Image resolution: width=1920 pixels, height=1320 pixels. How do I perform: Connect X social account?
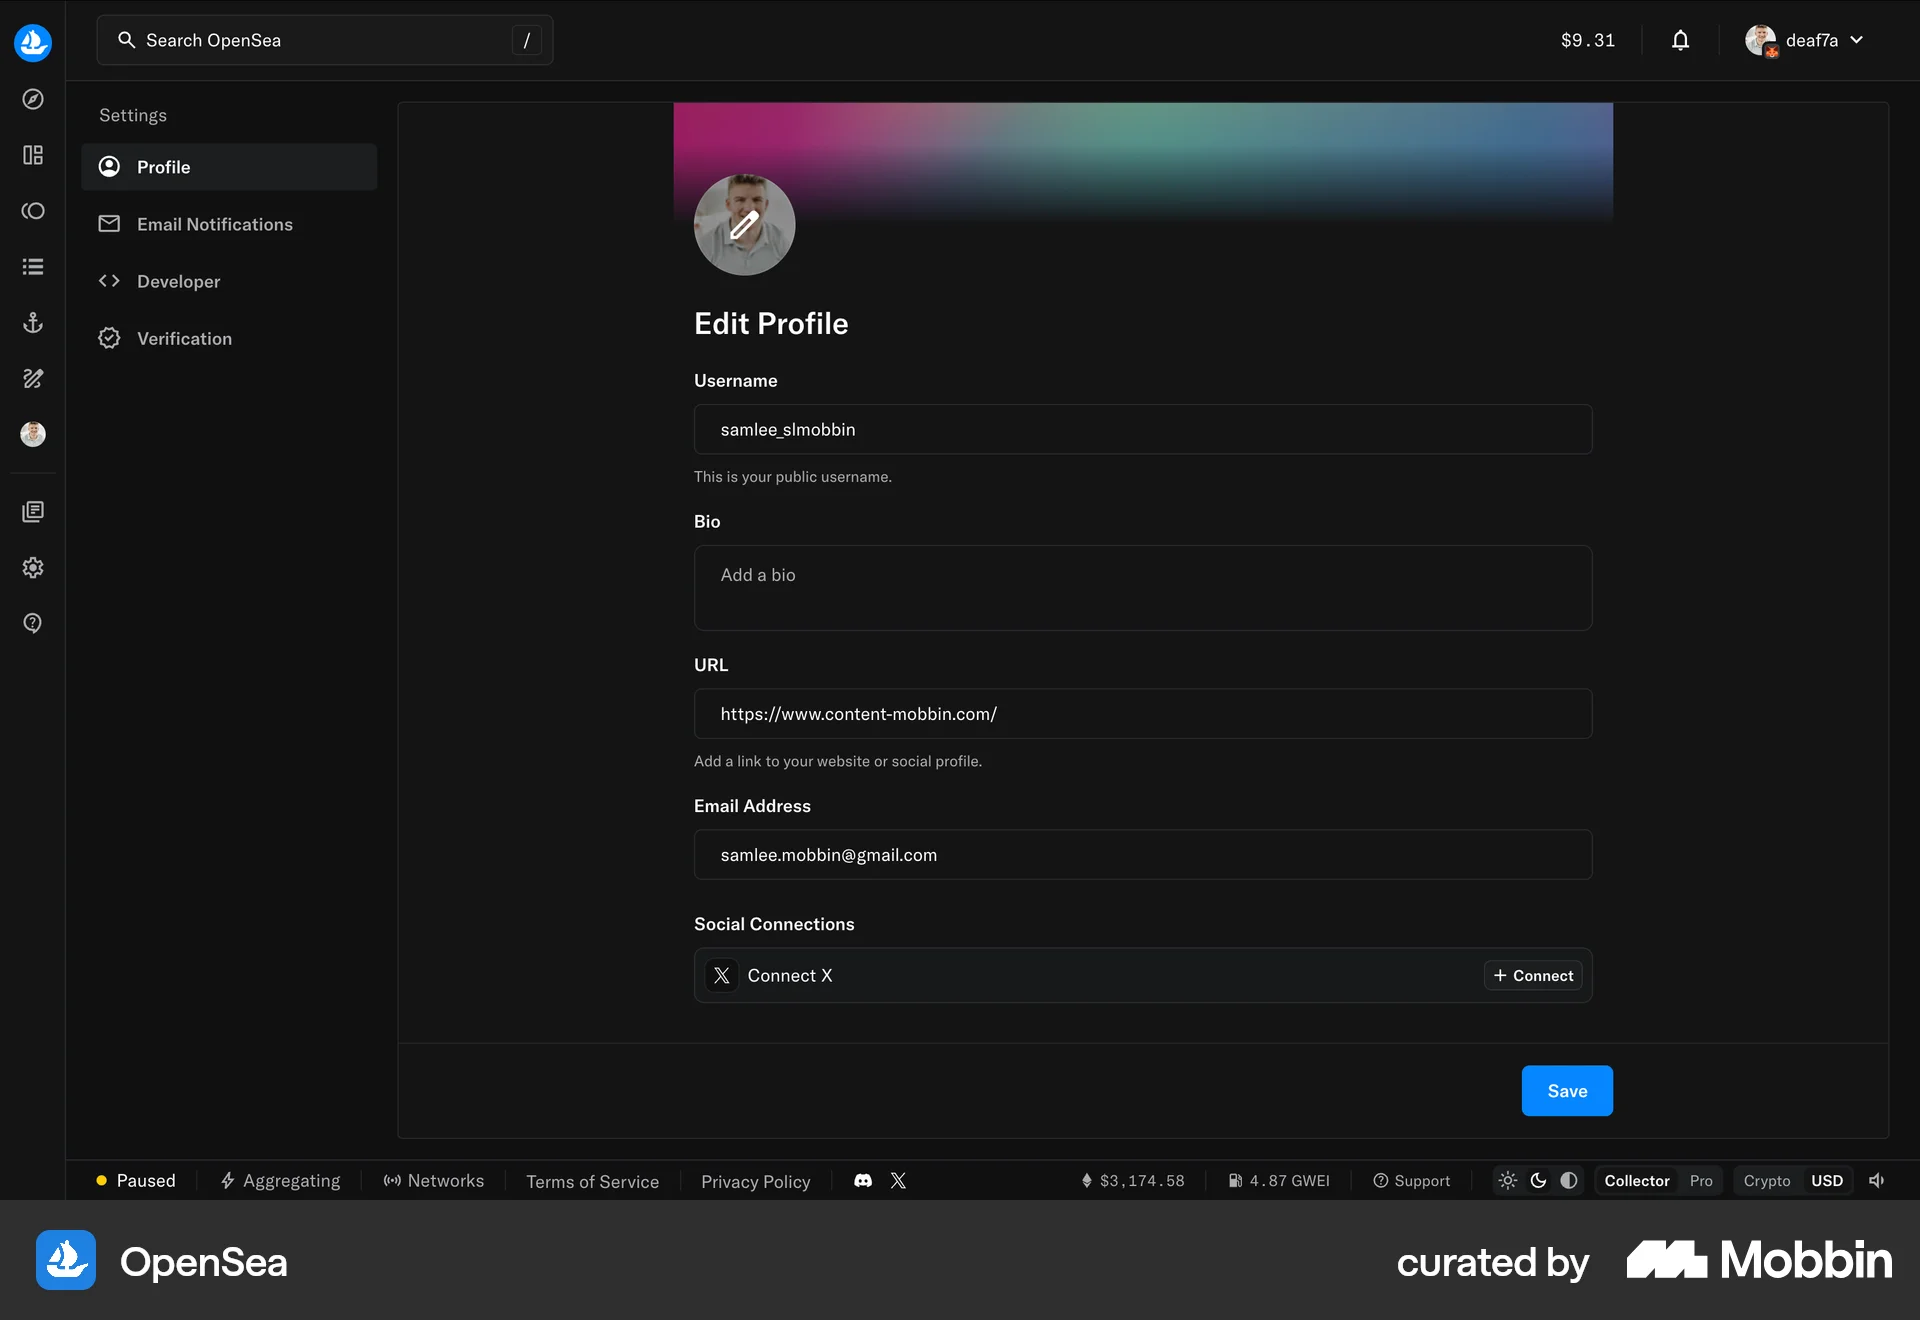[1532, 975]
